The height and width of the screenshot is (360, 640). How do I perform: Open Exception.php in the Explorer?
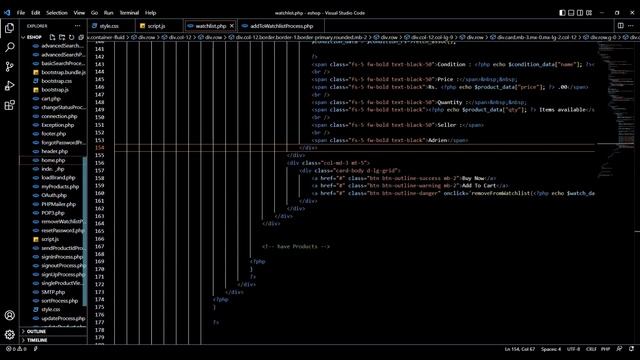pyautogui.click(x=58, y=125)
